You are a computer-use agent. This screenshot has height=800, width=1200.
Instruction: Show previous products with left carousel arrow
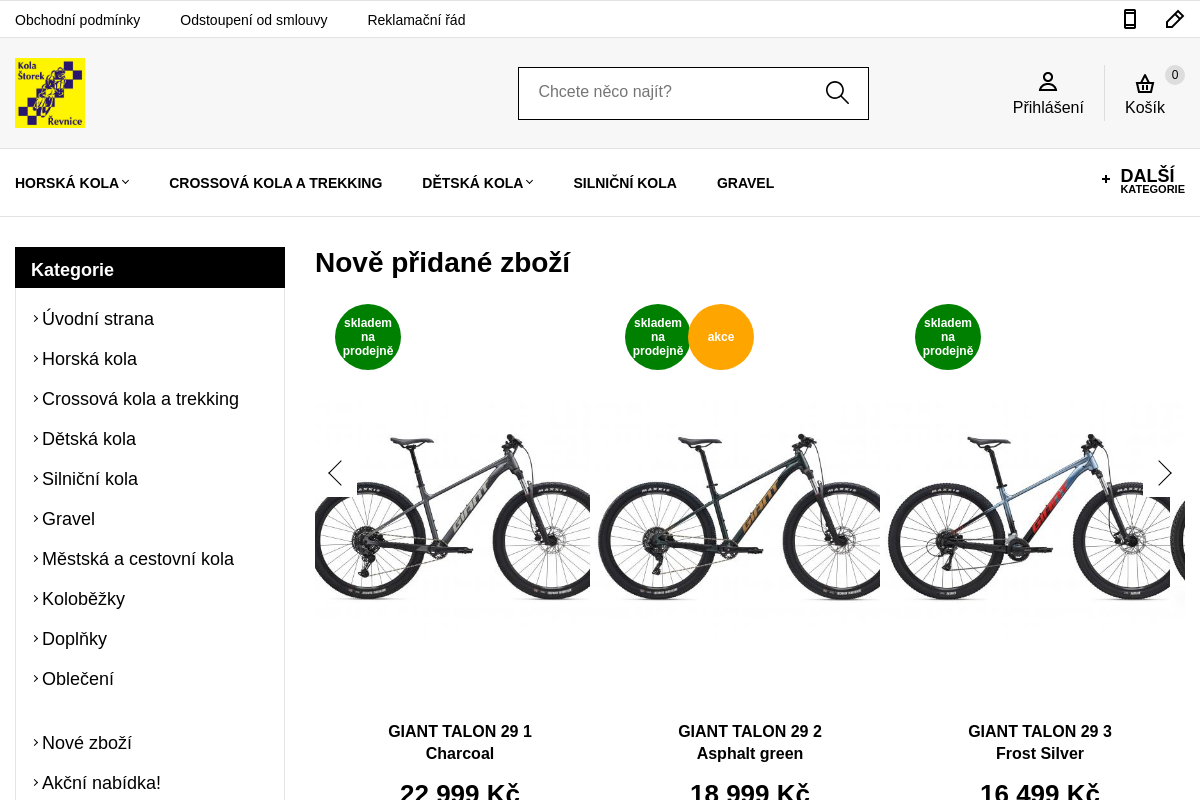click(x=335, y=473)
